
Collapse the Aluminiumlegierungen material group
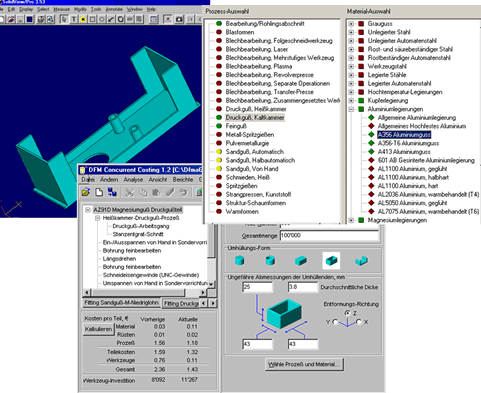pos(351,109)
